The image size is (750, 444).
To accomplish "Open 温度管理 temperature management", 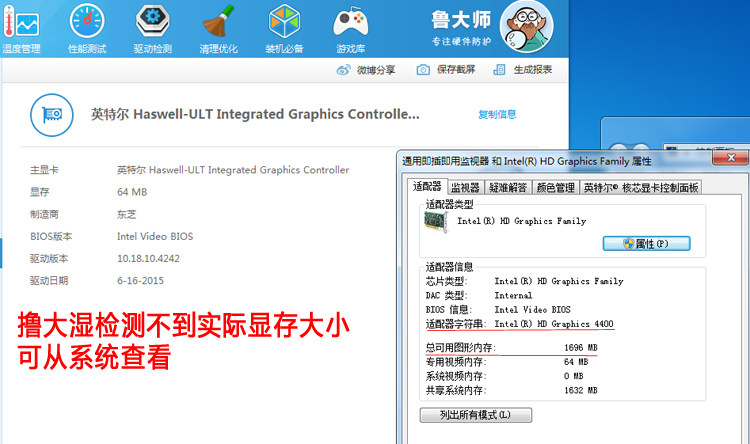I will (21, 29).
